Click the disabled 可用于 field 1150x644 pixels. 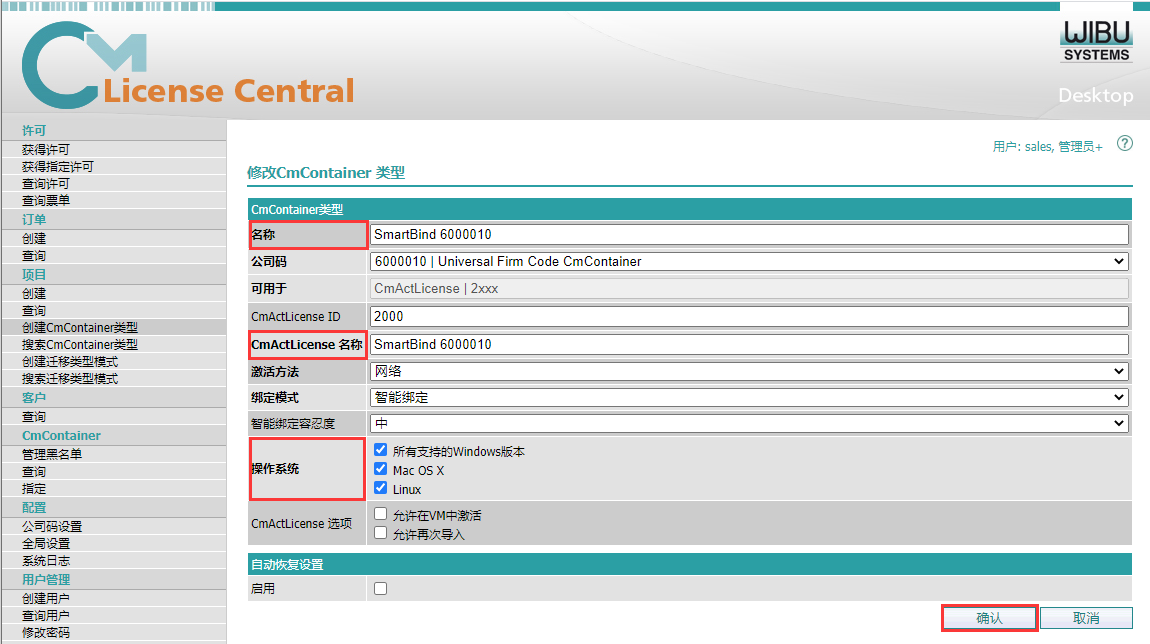pyautogui.click(x=749, y=288)
